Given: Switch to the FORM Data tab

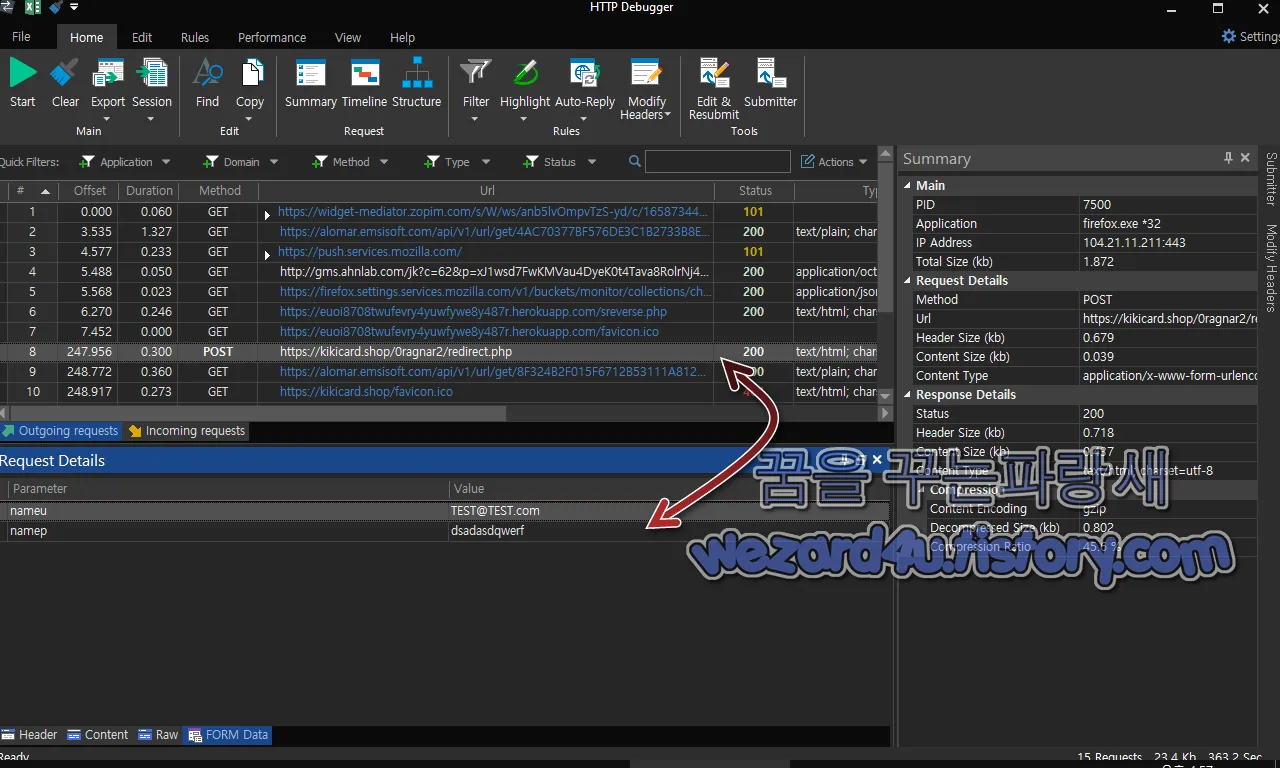Looking at the screenshot, I should 228,734.
